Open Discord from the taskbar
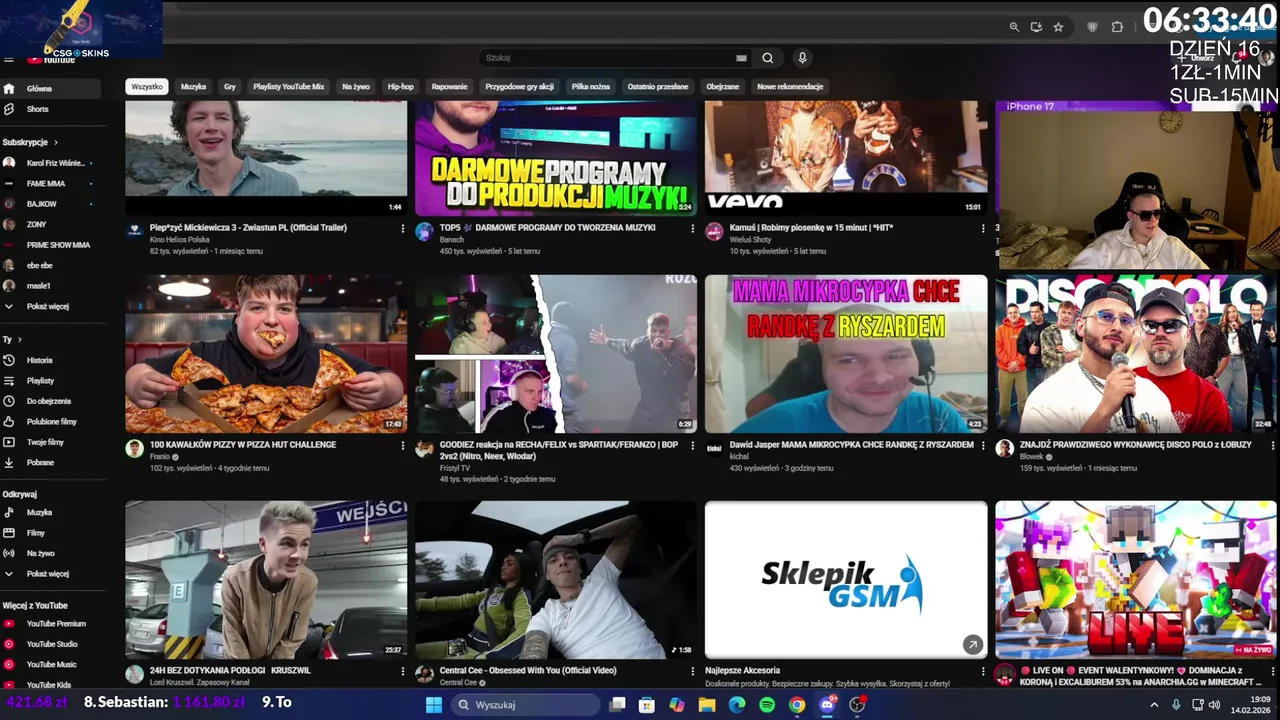1280x720 pixels. pos(827,705)
